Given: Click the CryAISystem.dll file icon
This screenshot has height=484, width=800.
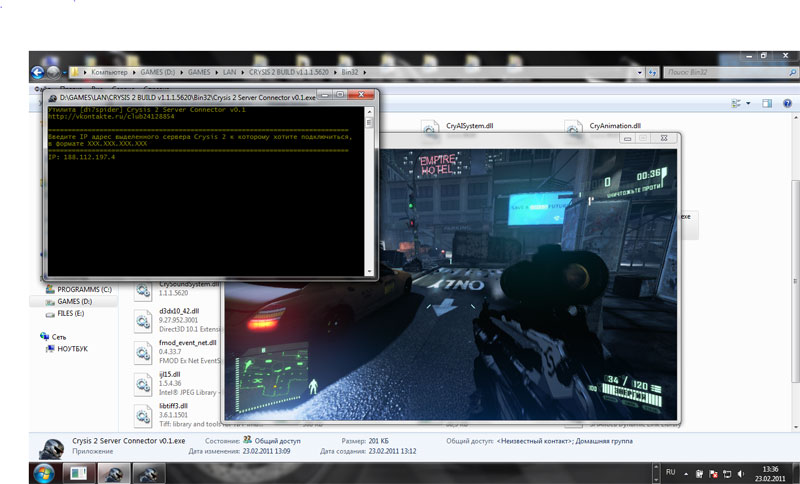Looking at the screenshot, I should point(430,128).
